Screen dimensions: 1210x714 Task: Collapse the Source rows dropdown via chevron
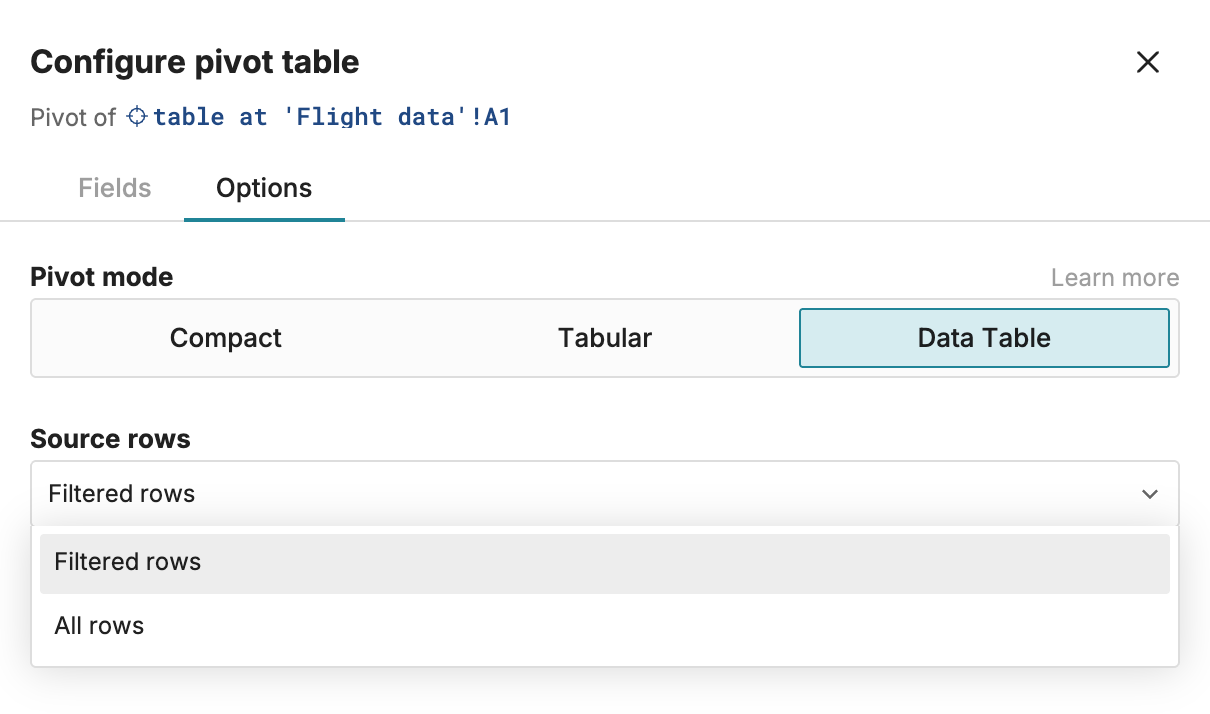point(1150,494)
